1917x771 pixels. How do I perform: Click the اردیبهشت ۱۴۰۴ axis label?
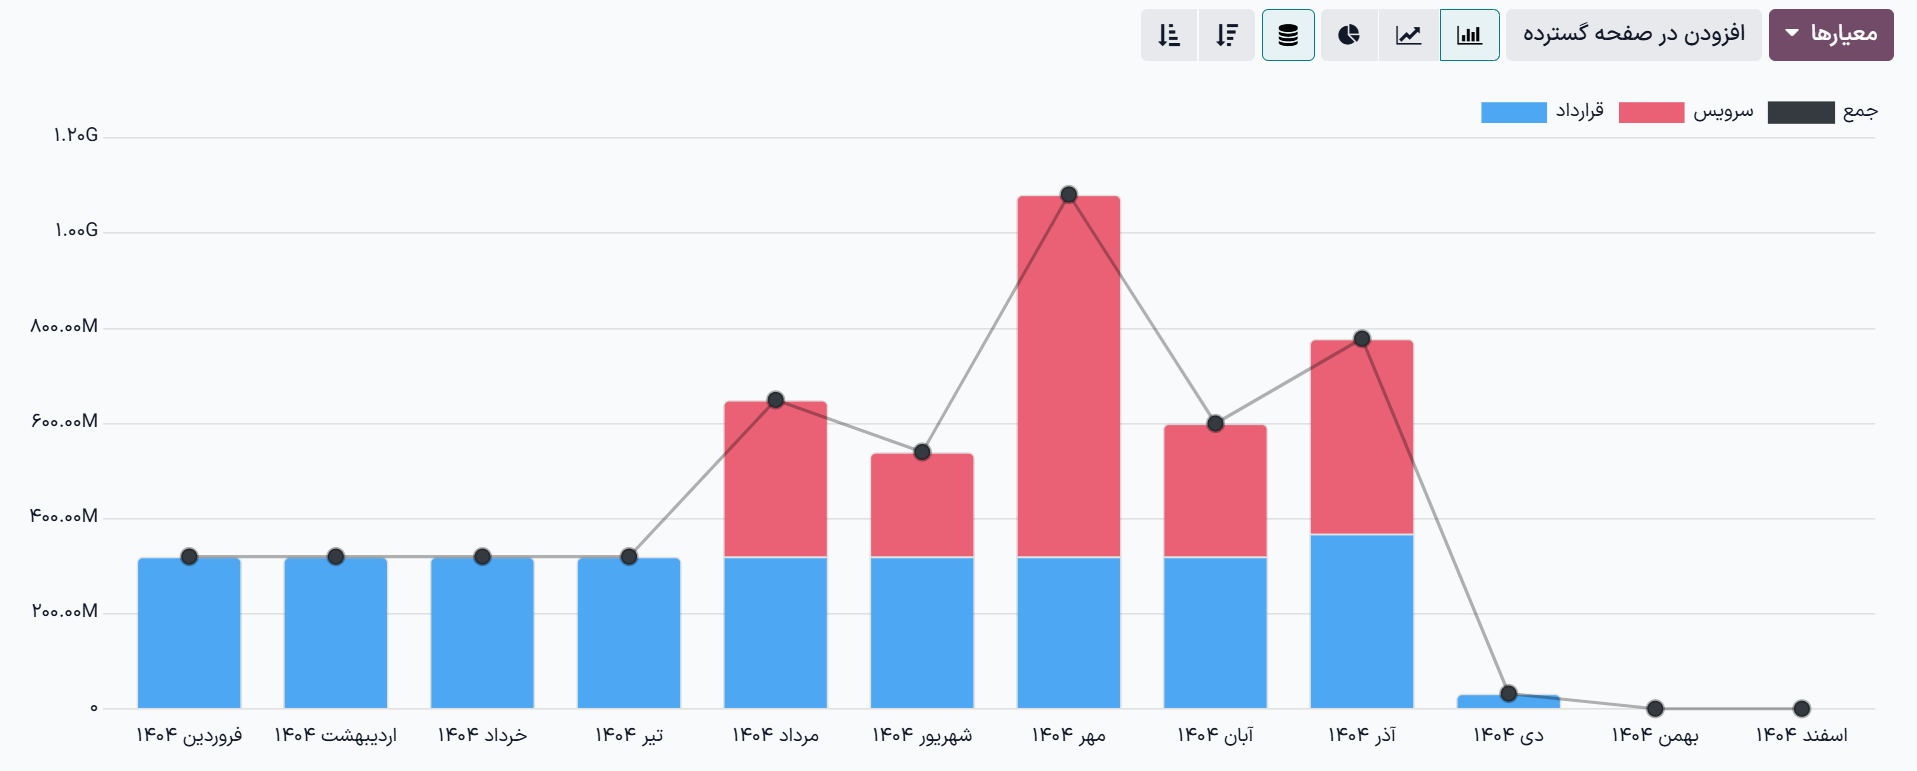click(x=336, y=735)
